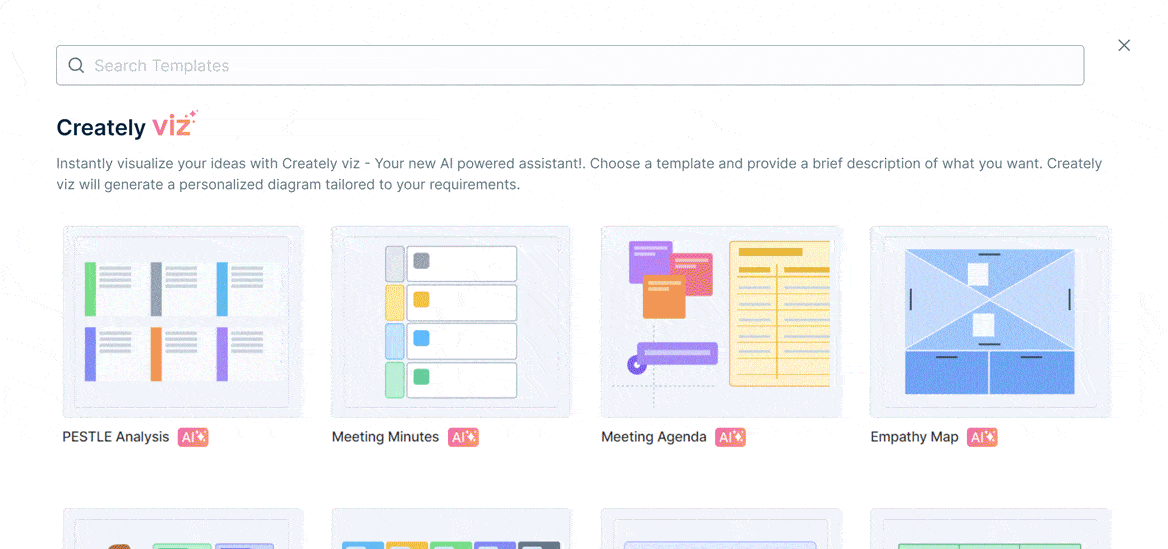1168x549 pixels.
Task: Click the PESTLE Analysis title text
Action: click(116, 437)
